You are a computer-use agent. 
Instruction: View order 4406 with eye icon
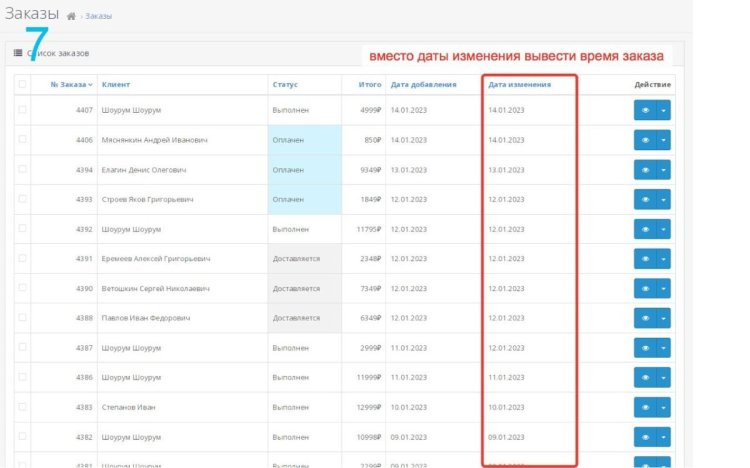click(645, 140)
